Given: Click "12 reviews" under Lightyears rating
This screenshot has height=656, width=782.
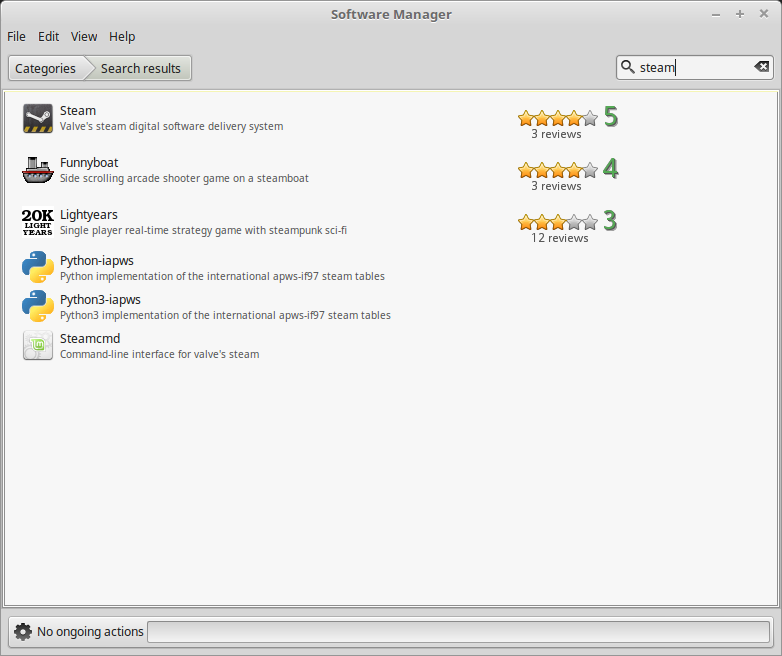Looking at the screenshot, I should tap(560, 238).
